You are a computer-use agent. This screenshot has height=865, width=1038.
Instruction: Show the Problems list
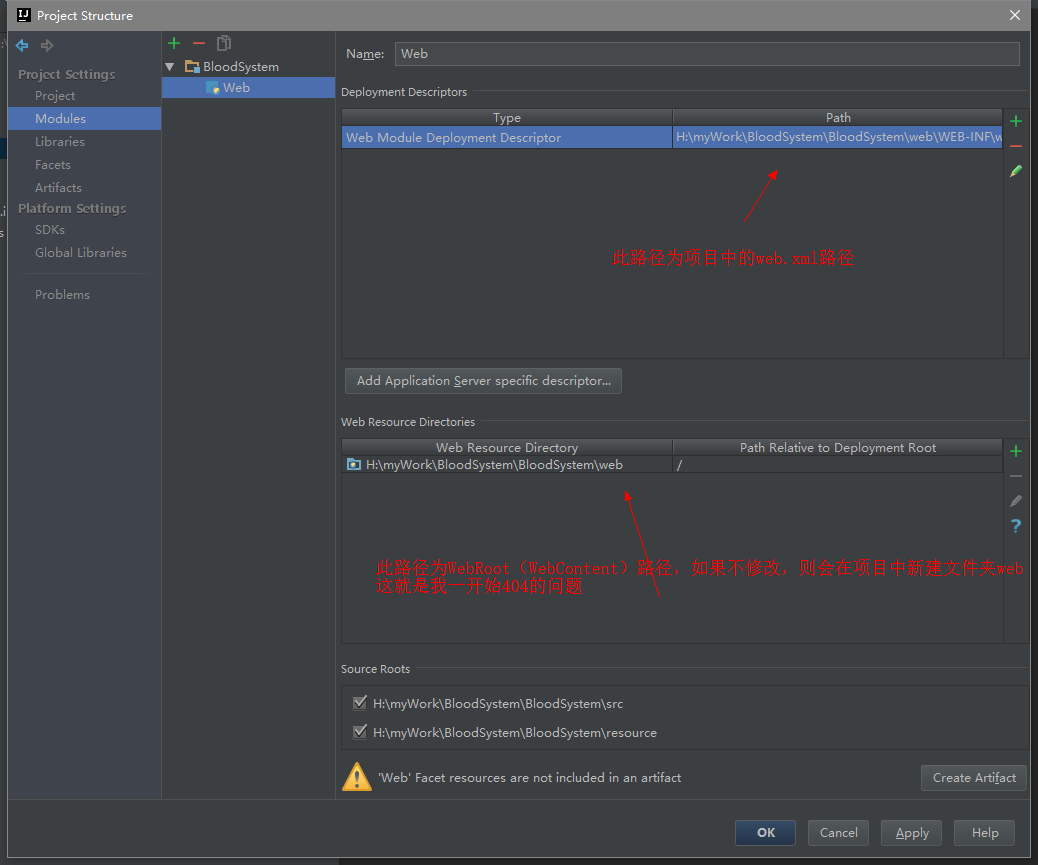click(62, 295)
